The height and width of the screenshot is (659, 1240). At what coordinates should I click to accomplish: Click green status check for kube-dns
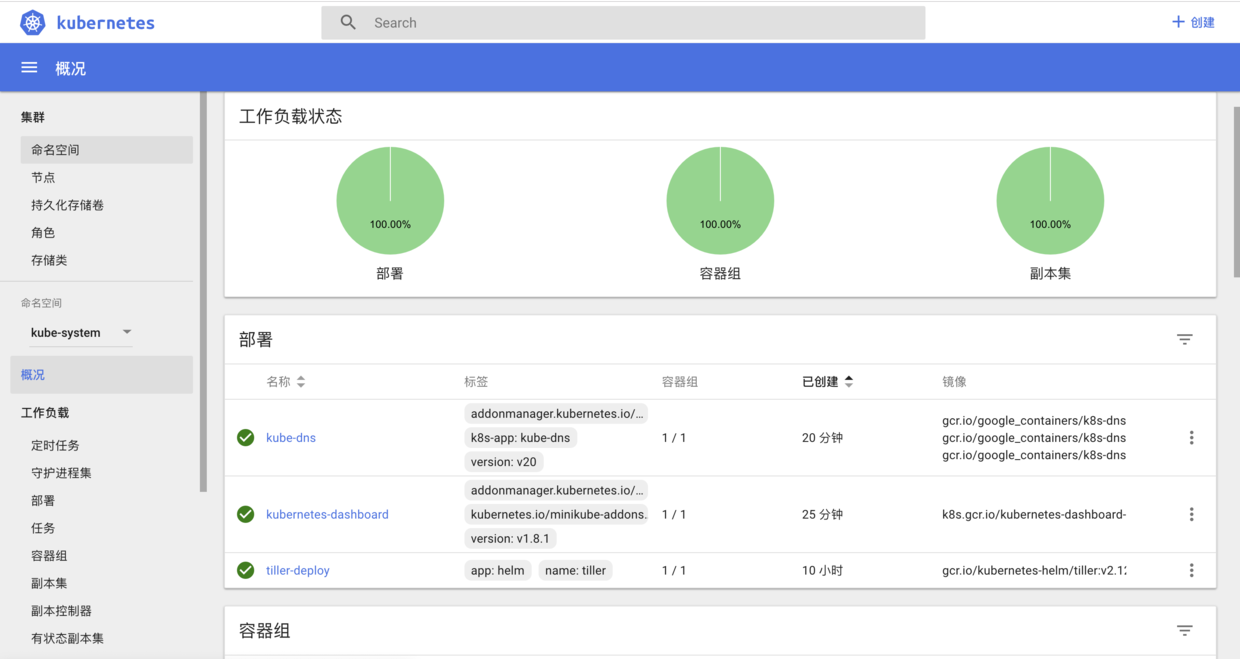(245, 438)
